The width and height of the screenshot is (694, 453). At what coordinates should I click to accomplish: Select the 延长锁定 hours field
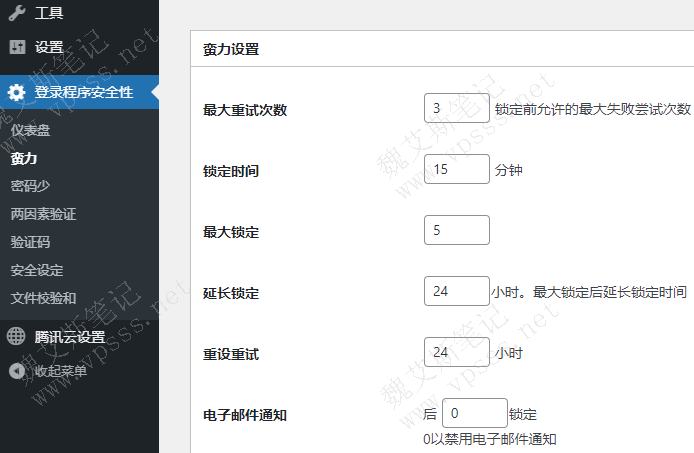455,292
